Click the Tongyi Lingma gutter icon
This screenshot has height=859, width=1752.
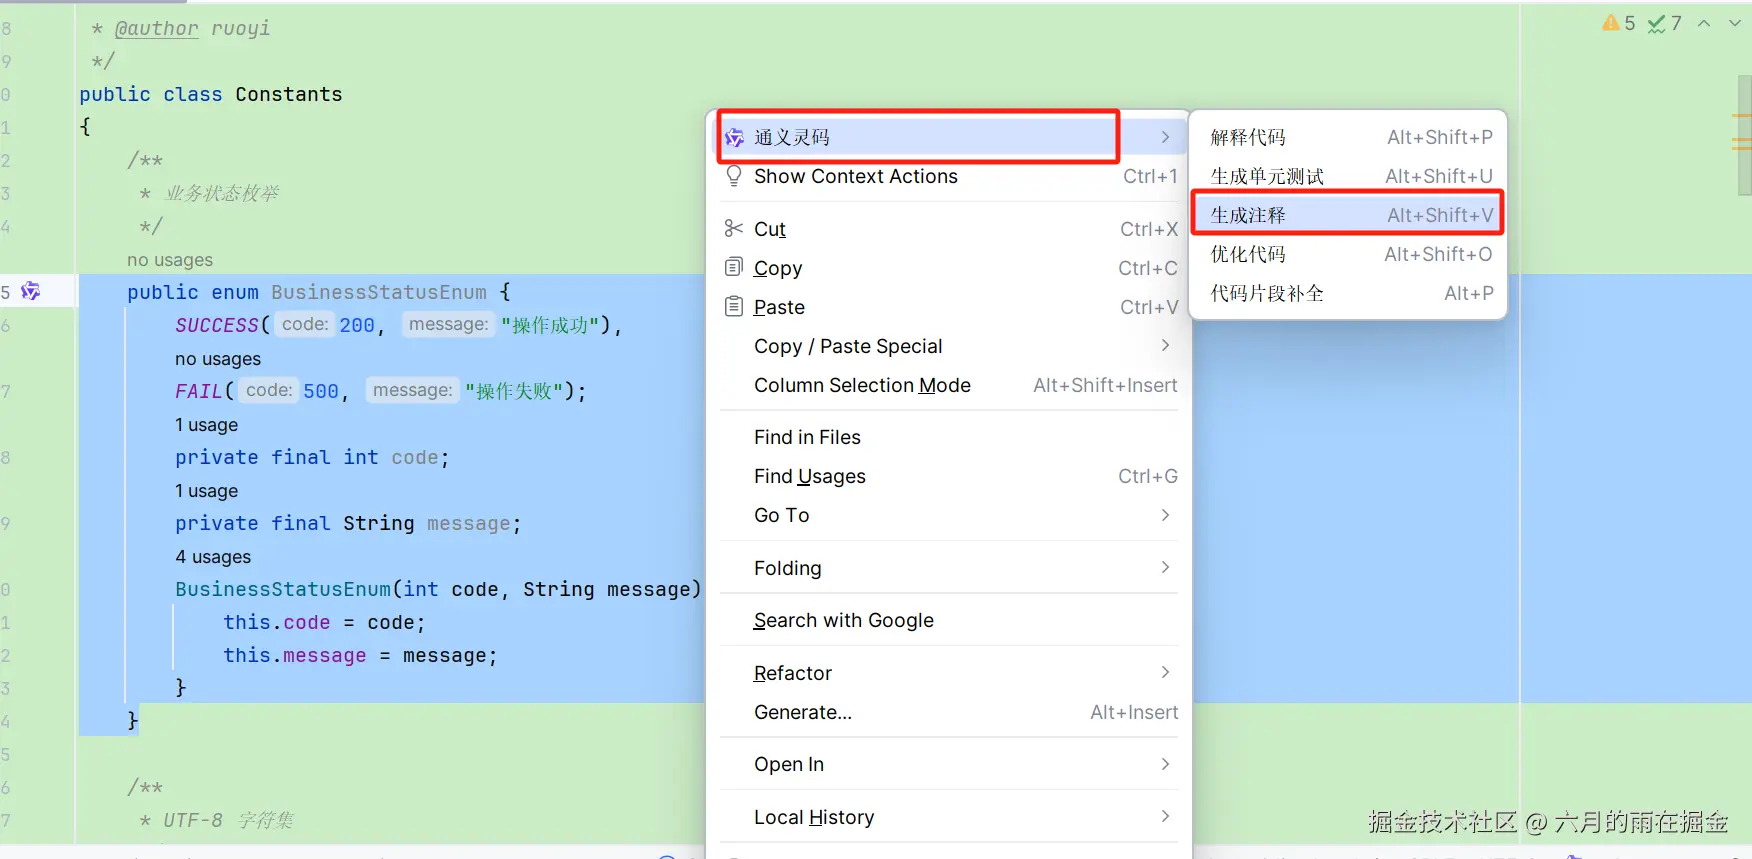(x=31, y=291)
